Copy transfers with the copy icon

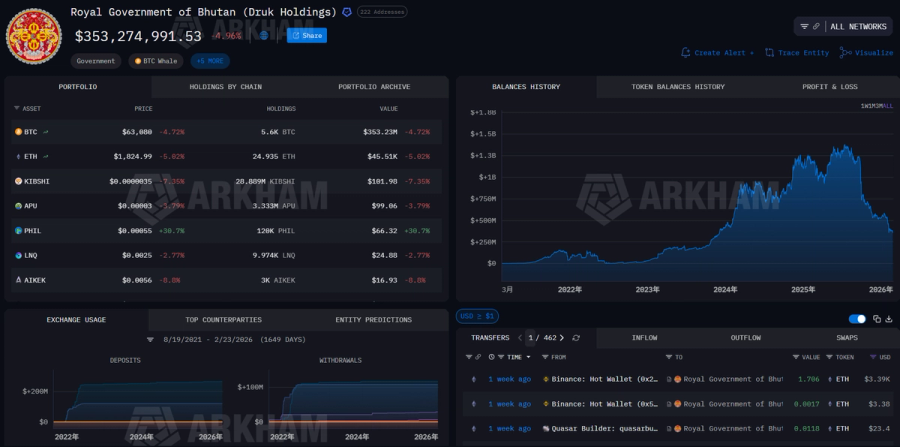coord(877,319)
